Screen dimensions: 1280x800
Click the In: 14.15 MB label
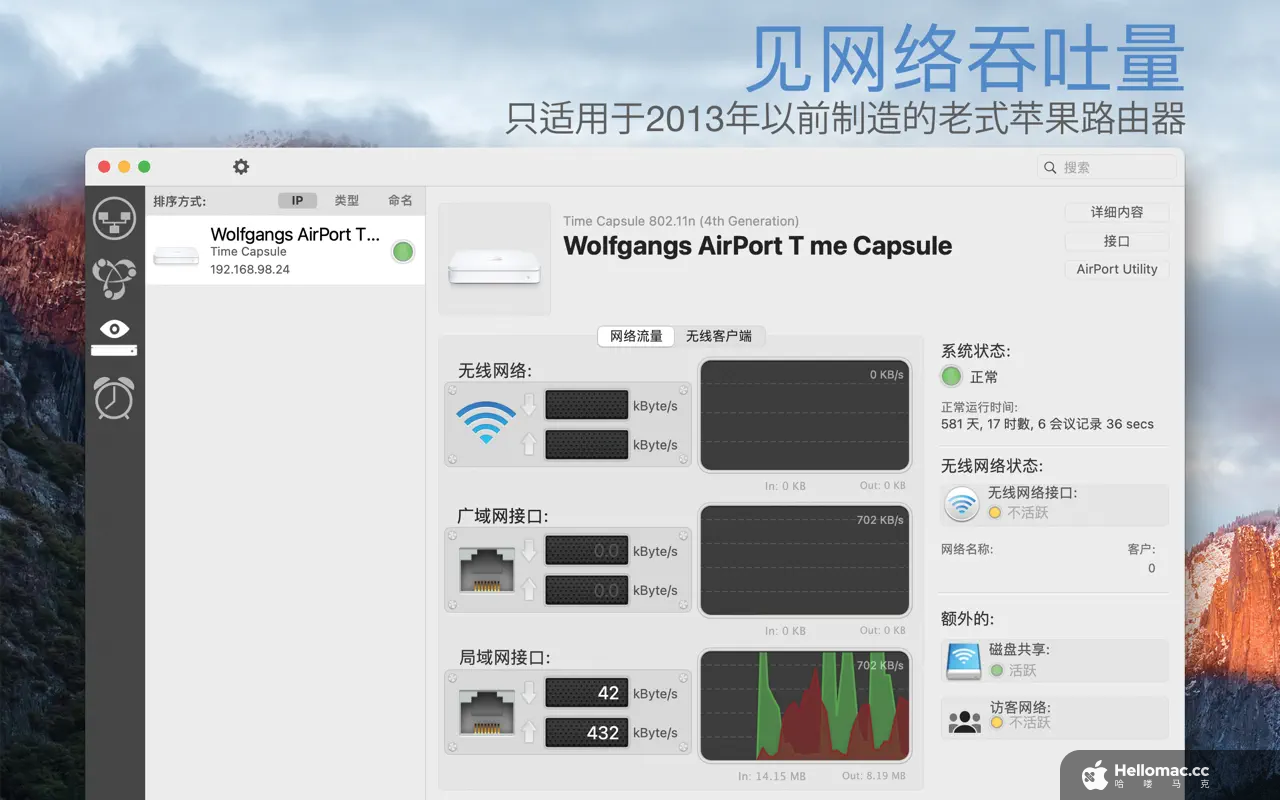(772, 775)
